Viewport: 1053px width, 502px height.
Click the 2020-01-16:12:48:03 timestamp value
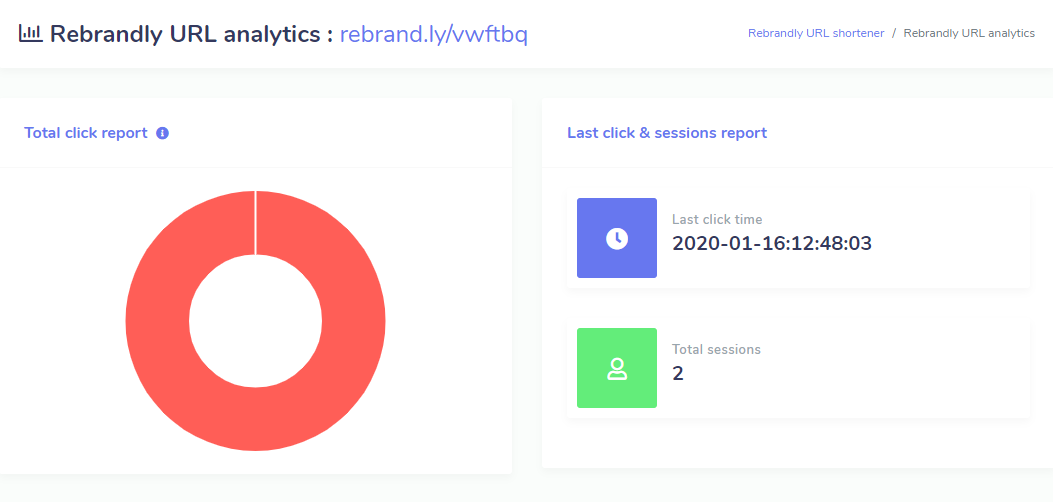click(x=765, y=242)
